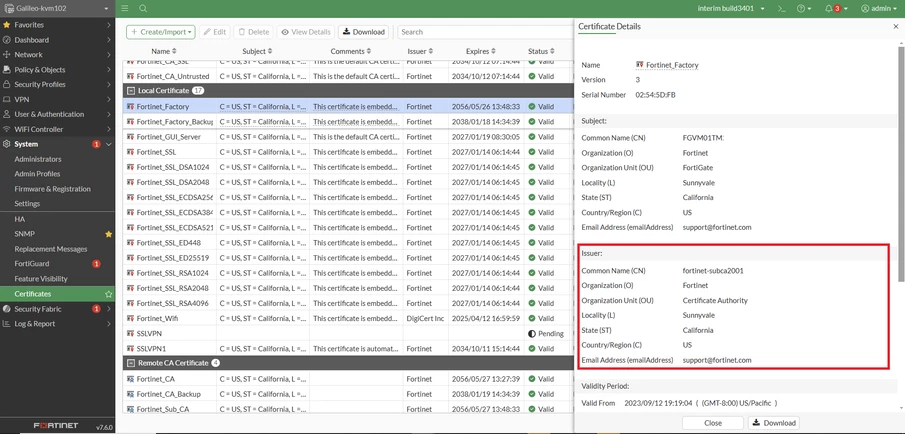The image size is (905, 434).
Task: Click the Fortinet_SSL_RSA4096 certificate row
Action: 349,303
